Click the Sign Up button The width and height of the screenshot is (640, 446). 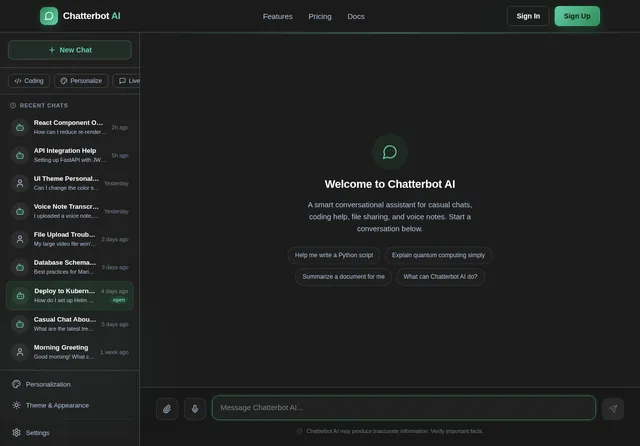(577, 16)
